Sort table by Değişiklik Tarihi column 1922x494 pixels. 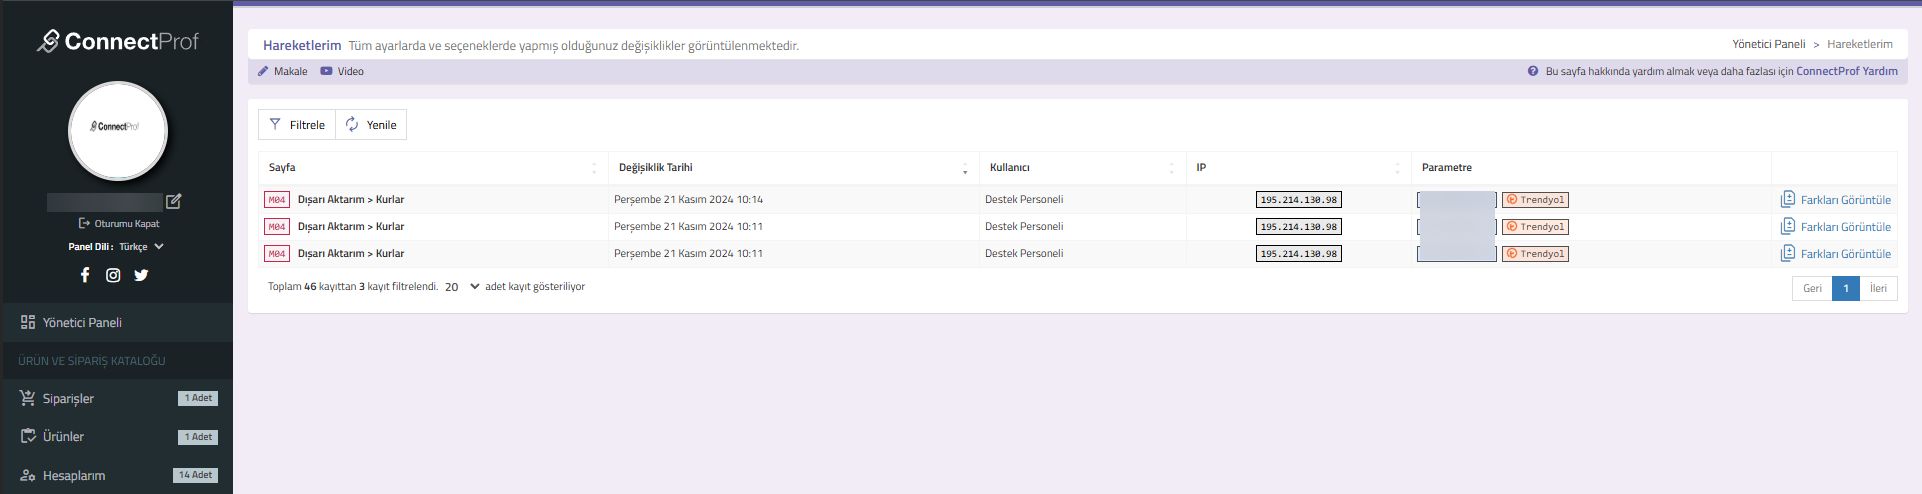click(655, 168)
